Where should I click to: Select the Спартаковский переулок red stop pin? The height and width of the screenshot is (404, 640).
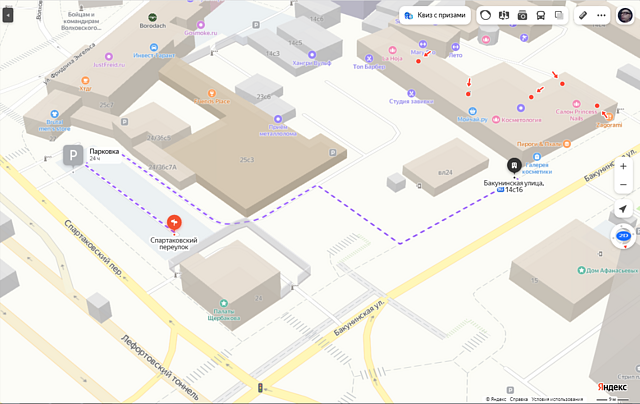point(174,222)
